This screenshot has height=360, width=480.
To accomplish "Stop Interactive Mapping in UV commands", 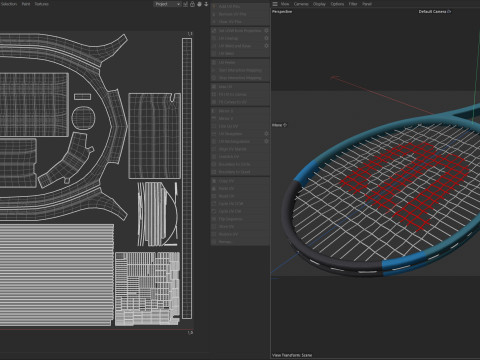I will (x=240, y=78).
